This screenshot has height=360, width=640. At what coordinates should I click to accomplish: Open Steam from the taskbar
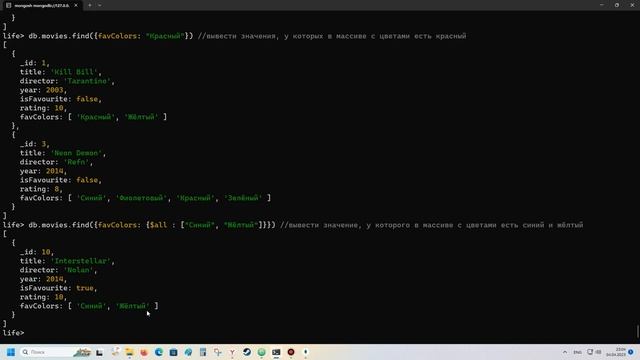(247, 352)
